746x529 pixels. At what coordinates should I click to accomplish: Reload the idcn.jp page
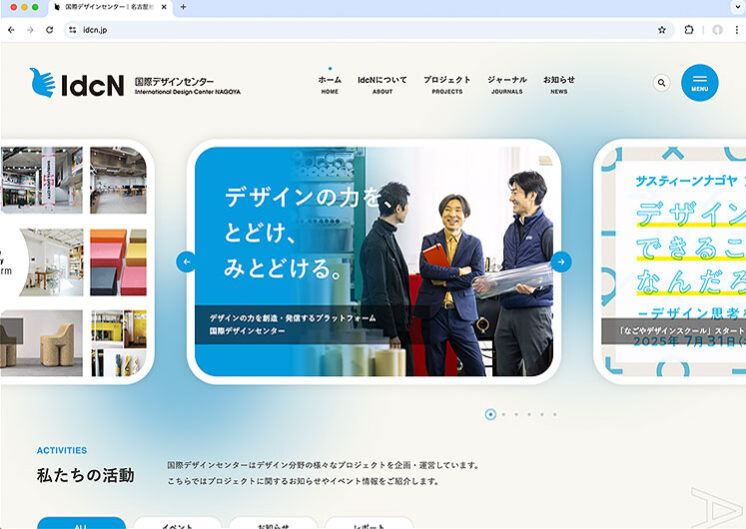pos(49,30)
